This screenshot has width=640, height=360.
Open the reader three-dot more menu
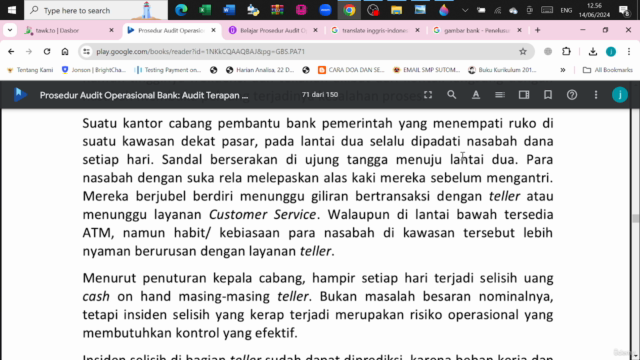pyautogui.click(x=596, y=95)
